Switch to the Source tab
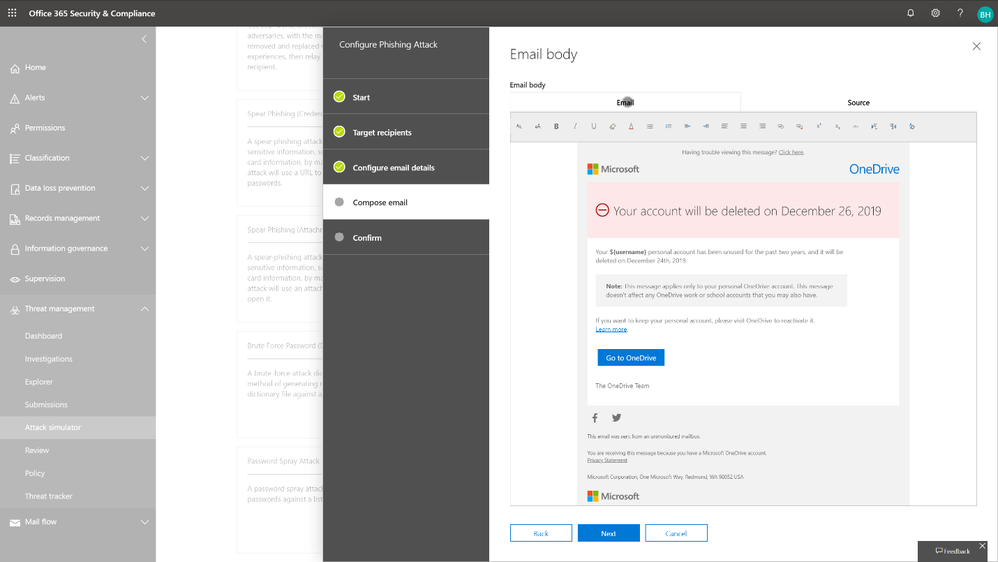 coord(858,102)
